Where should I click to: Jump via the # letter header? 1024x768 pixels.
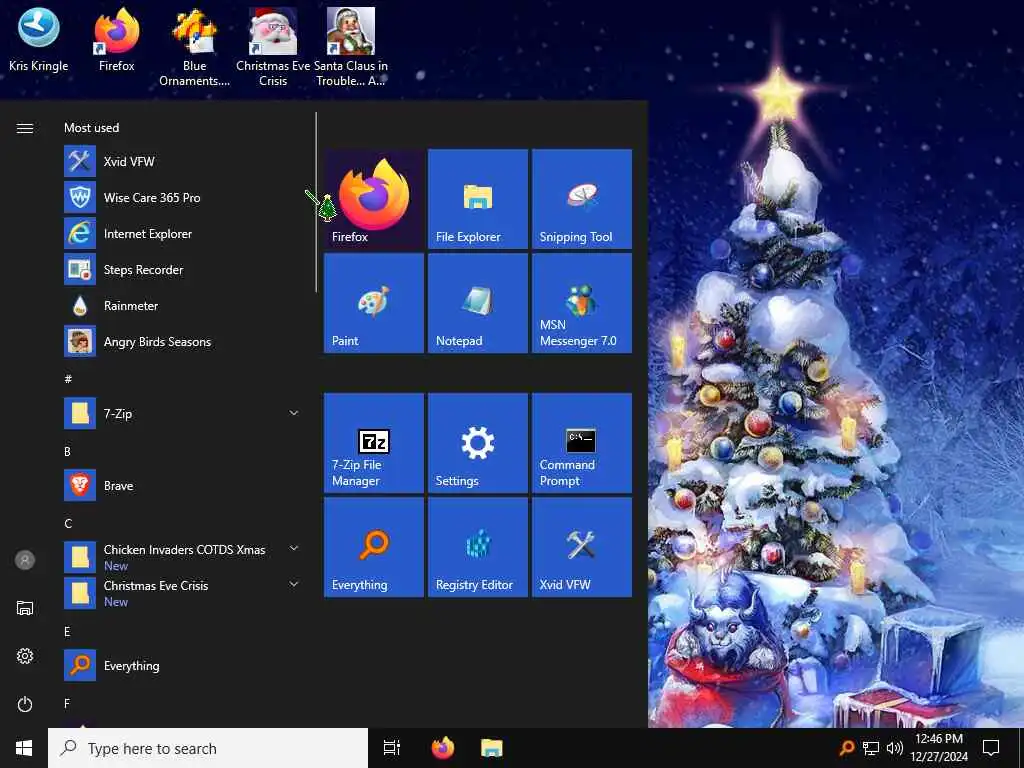point(68,379)
